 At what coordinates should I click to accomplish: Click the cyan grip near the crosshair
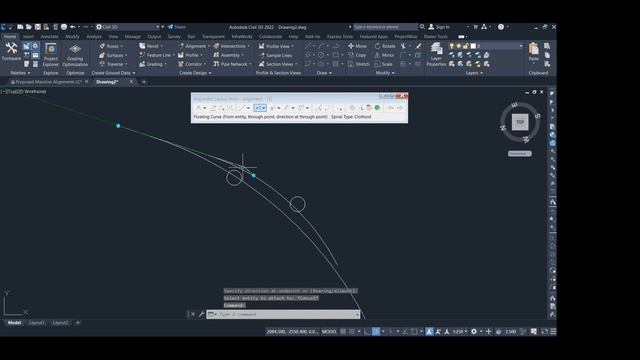pos(253,176)
